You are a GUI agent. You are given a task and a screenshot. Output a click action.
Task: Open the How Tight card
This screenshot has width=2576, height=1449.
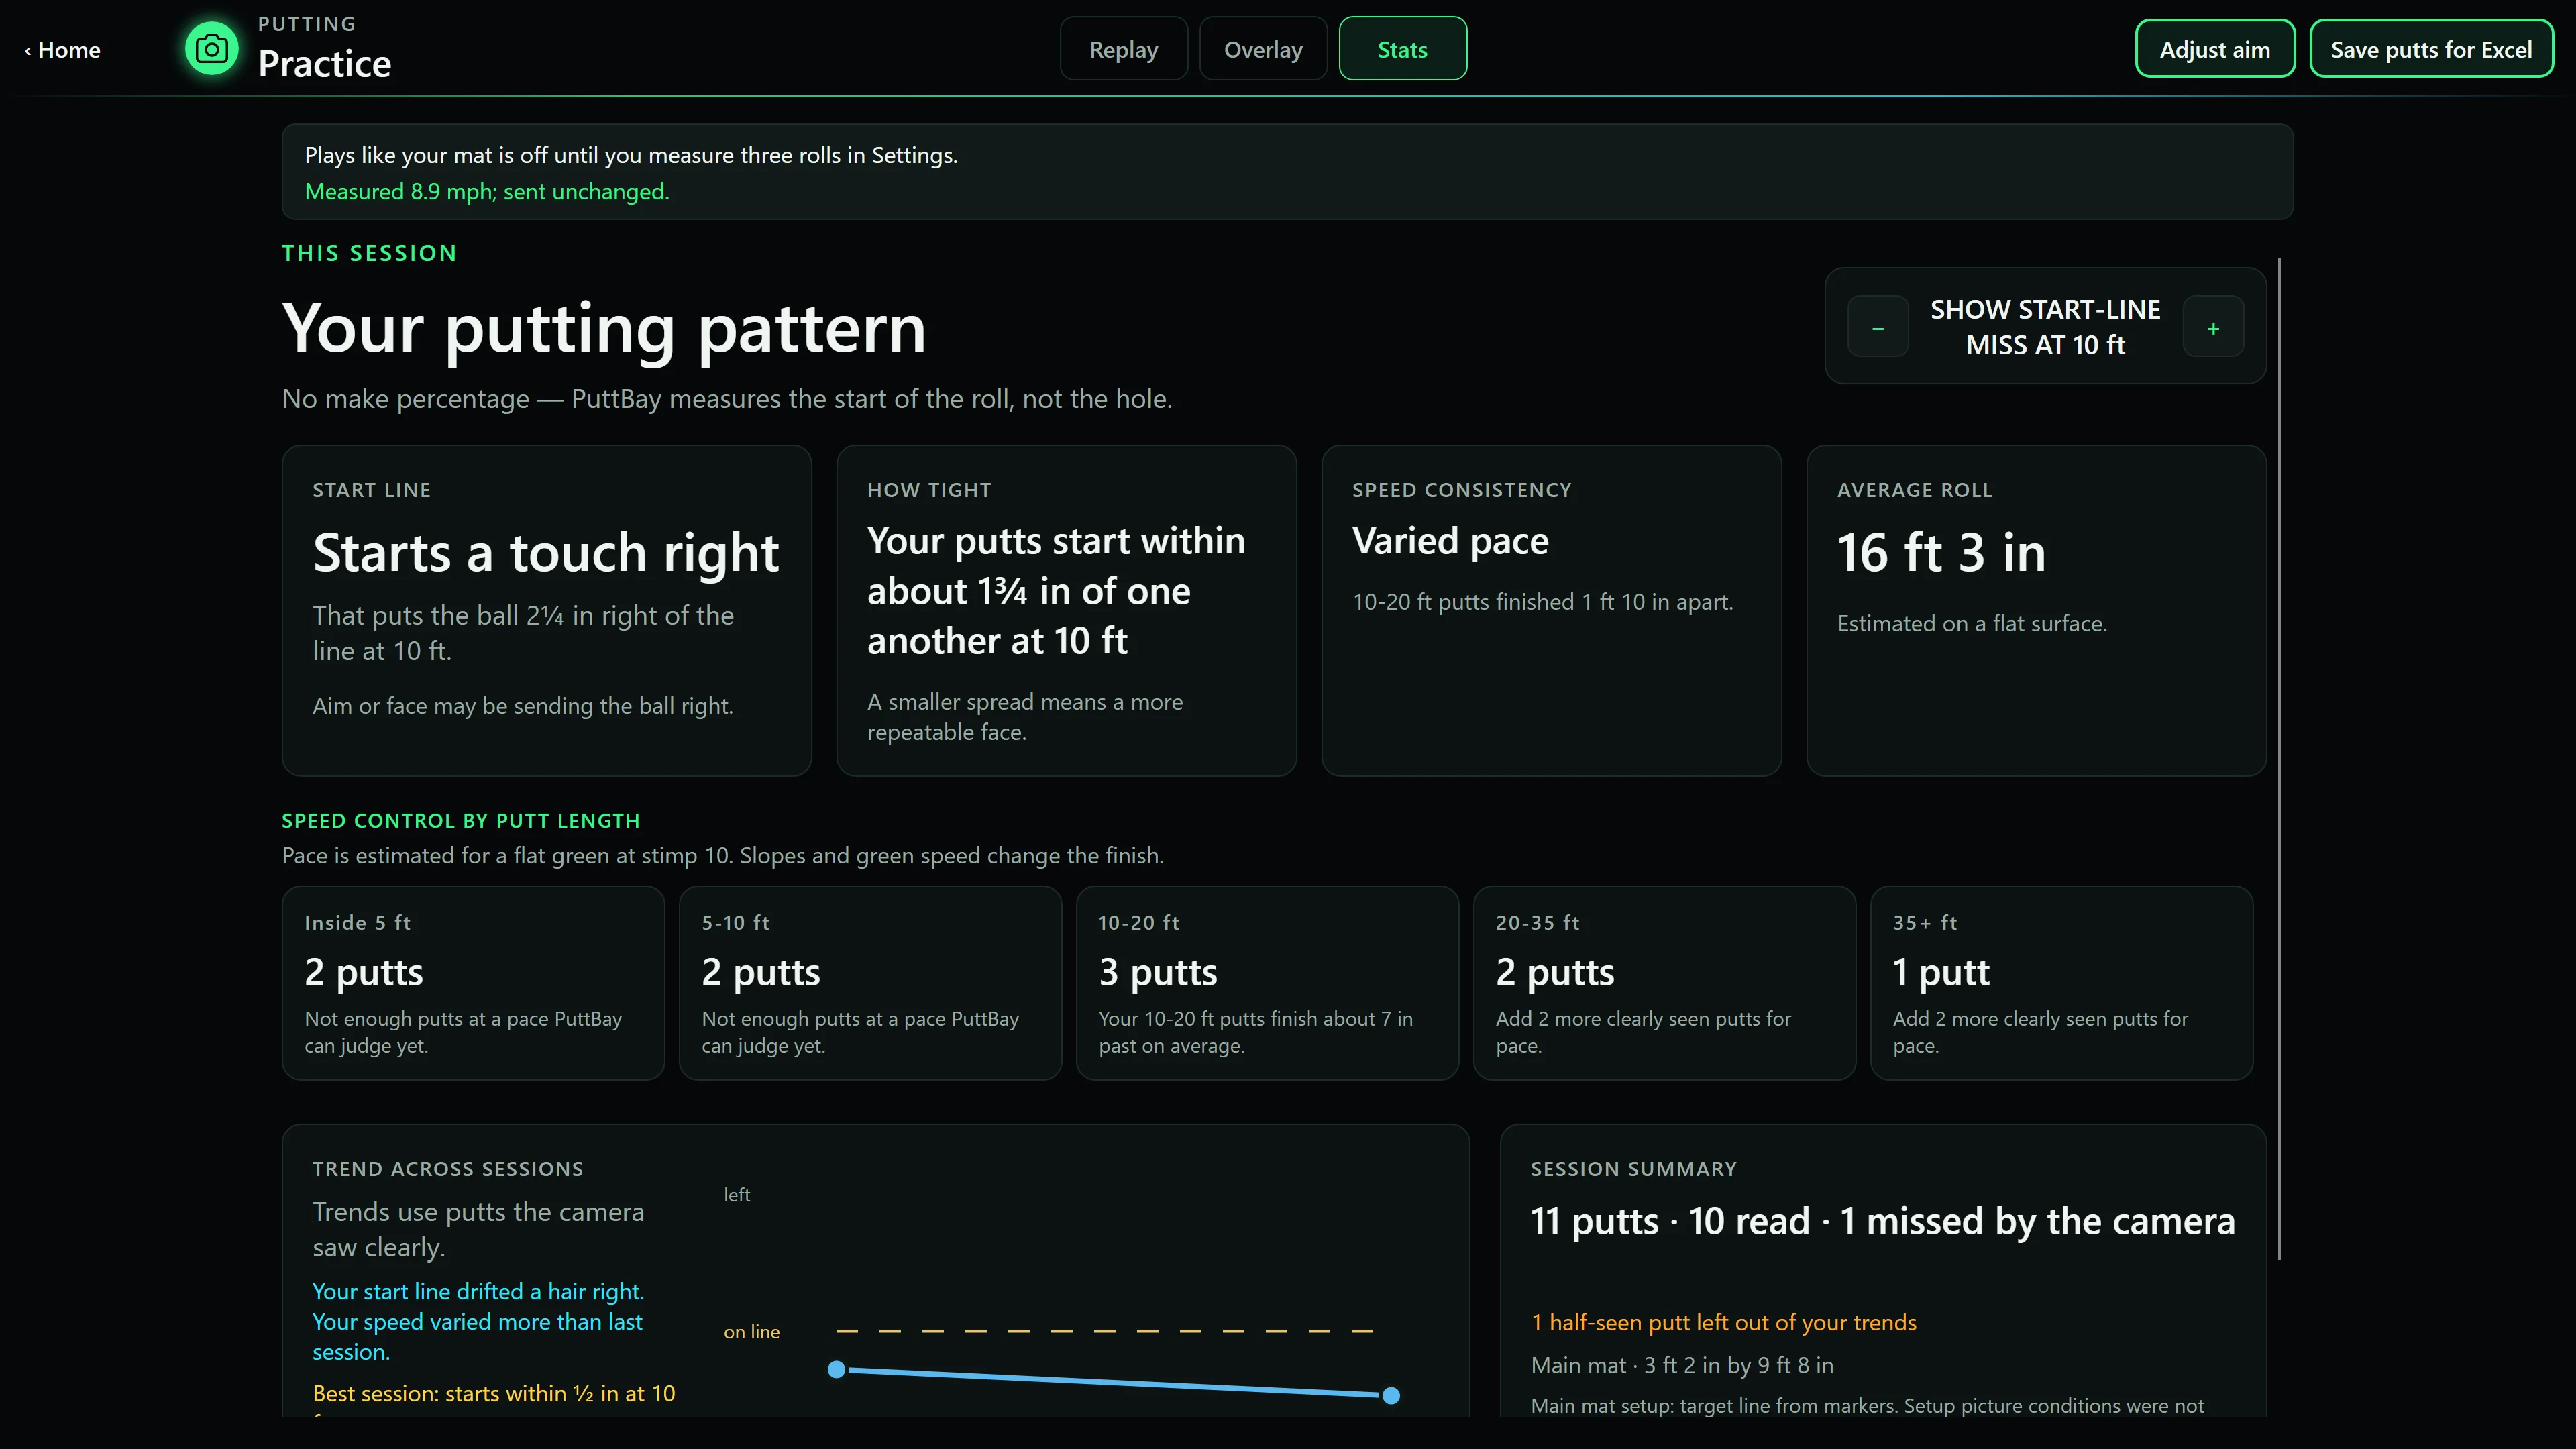click(1066, 610)
